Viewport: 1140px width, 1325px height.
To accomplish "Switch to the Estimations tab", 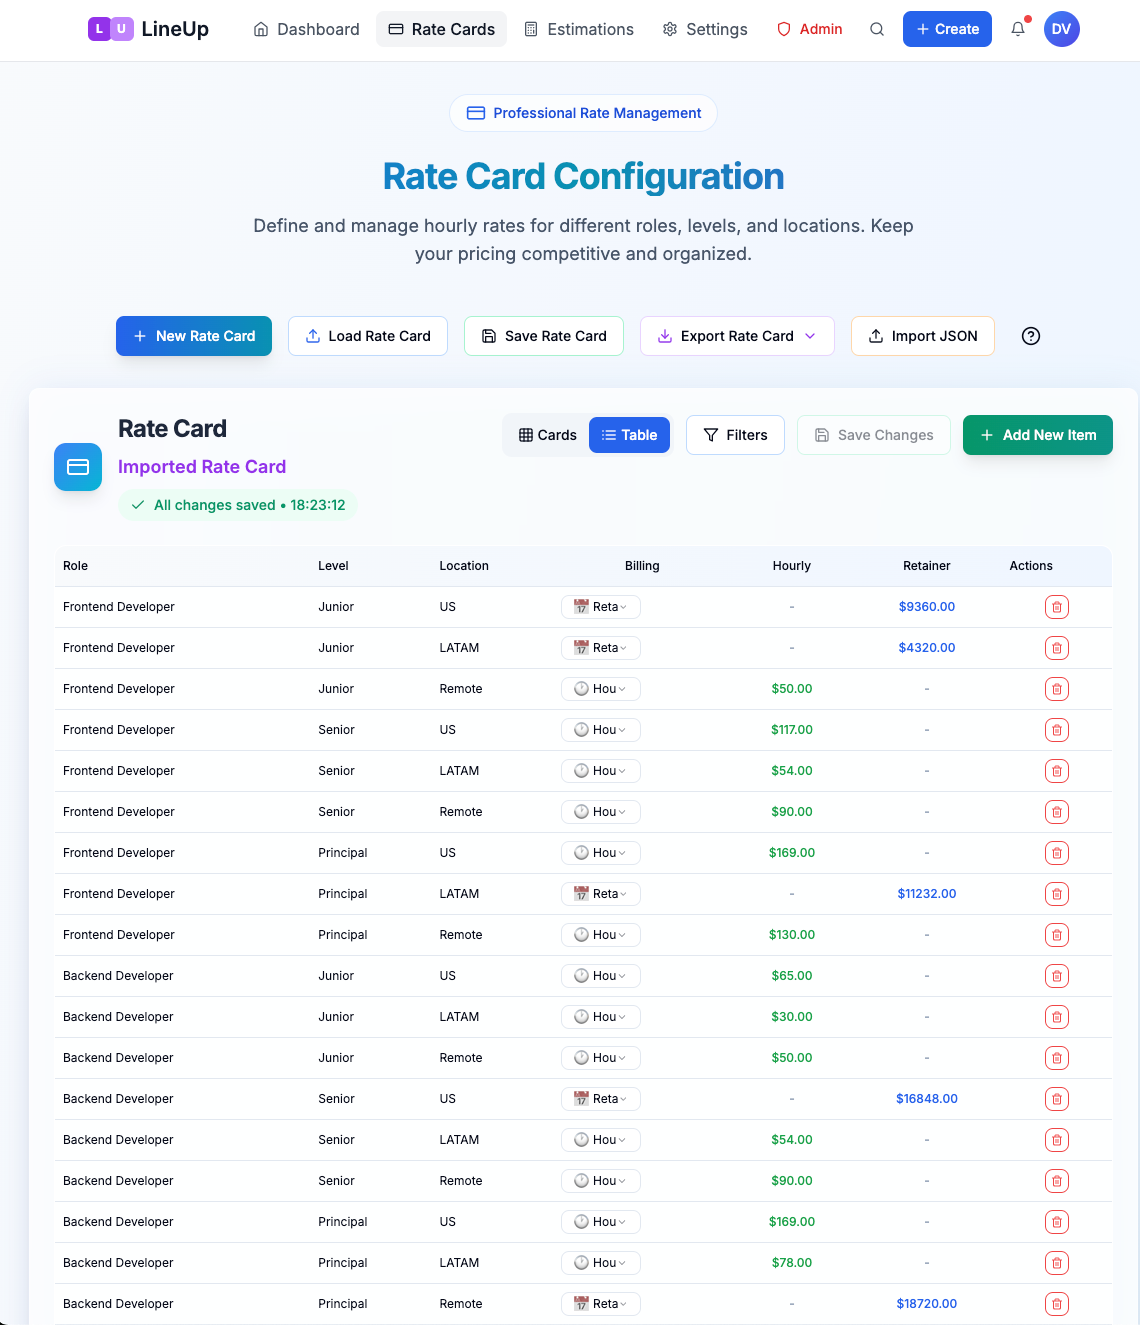I will coord(579,29).
